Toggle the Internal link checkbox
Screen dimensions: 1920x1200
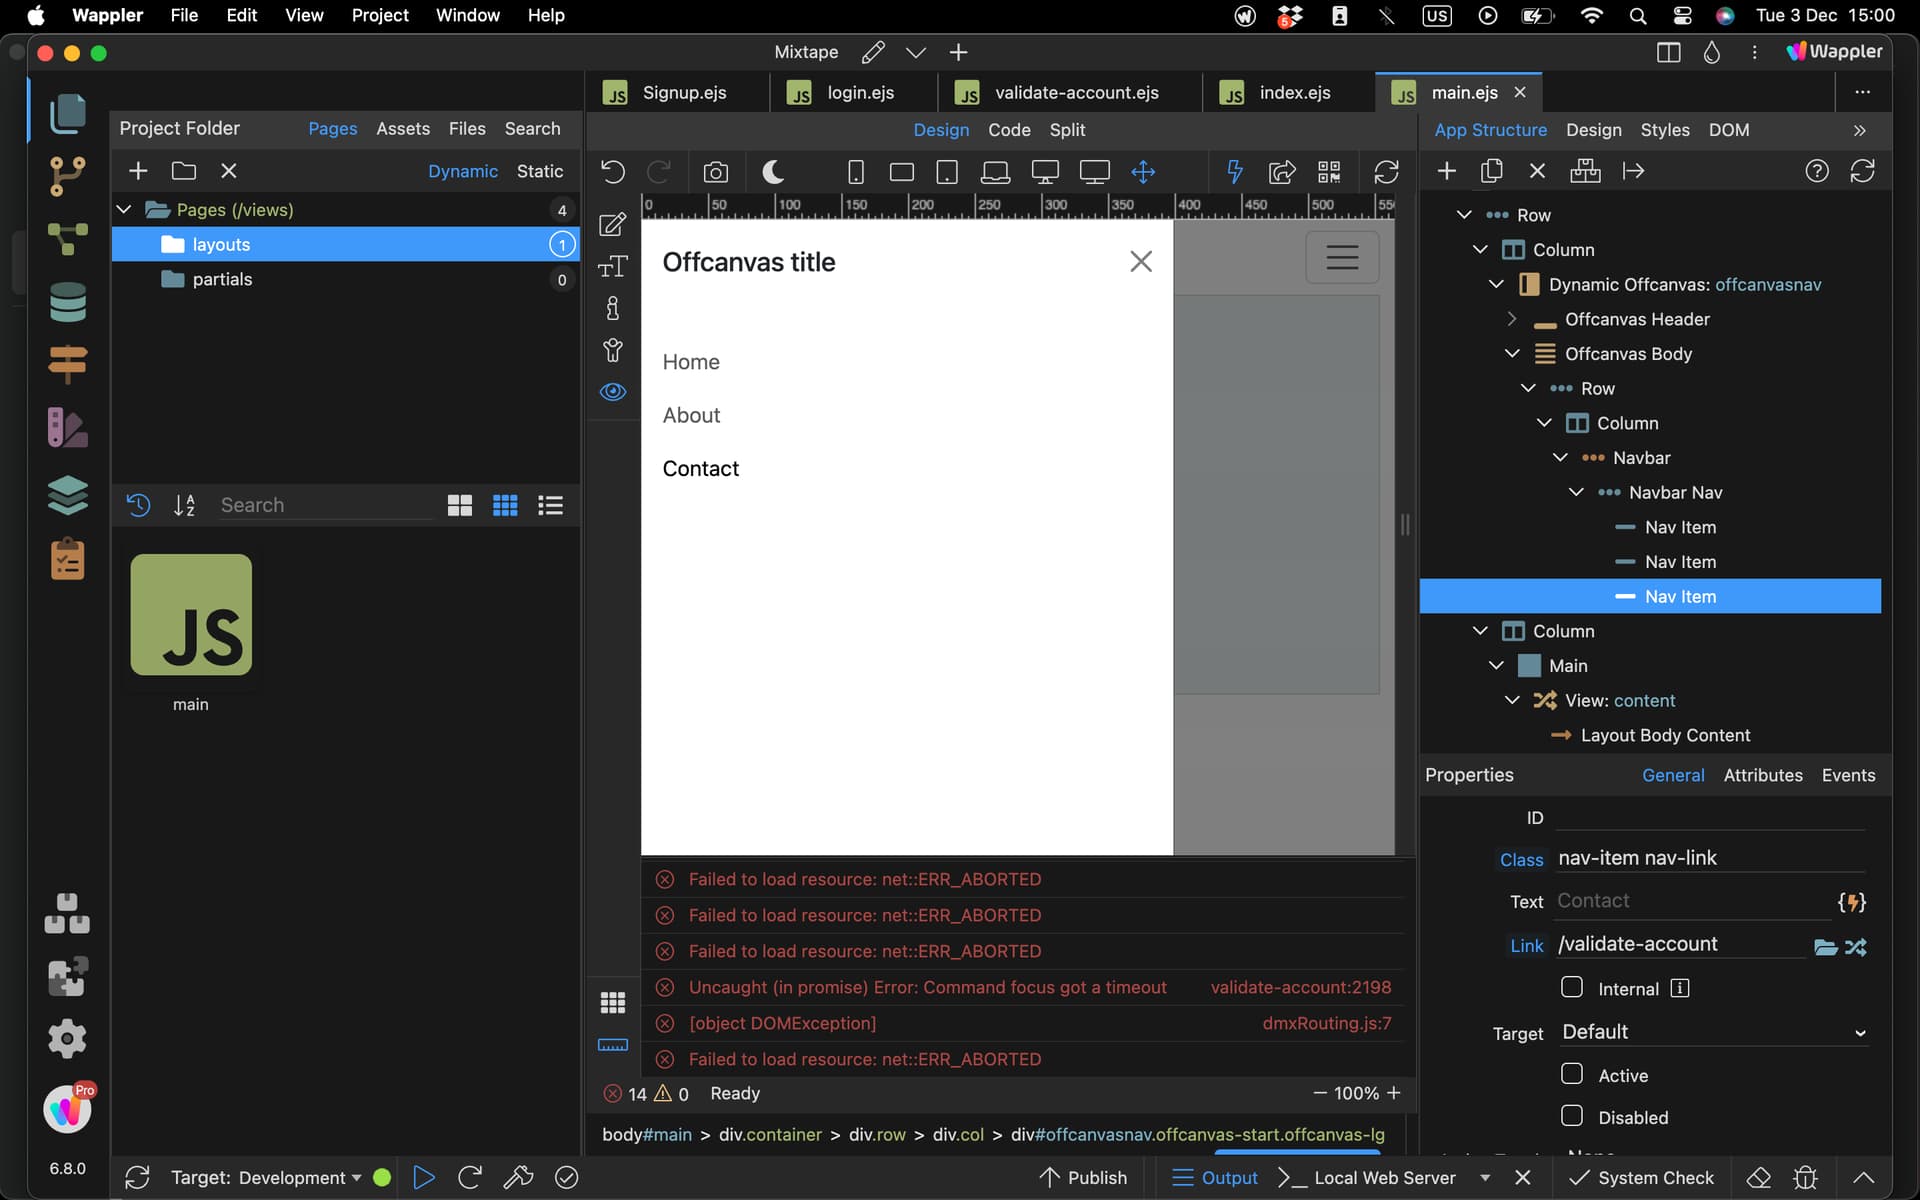pyautogui.click(x=1572, y=987)
